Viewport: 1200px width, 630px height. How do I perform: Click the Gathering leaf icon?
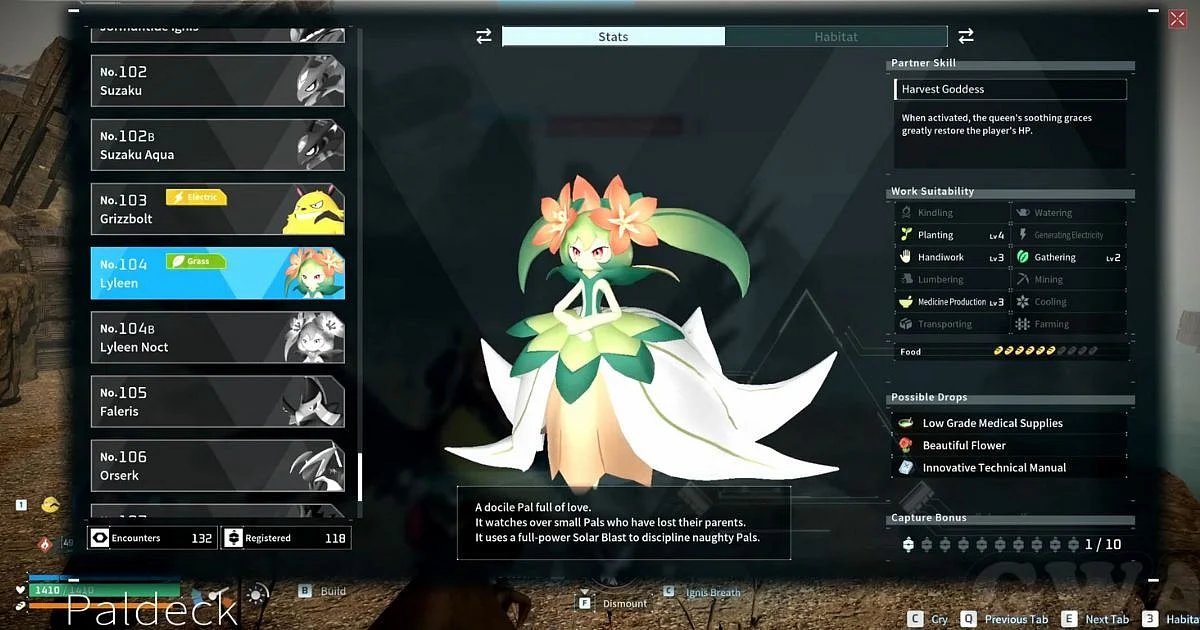[1023, 257]
